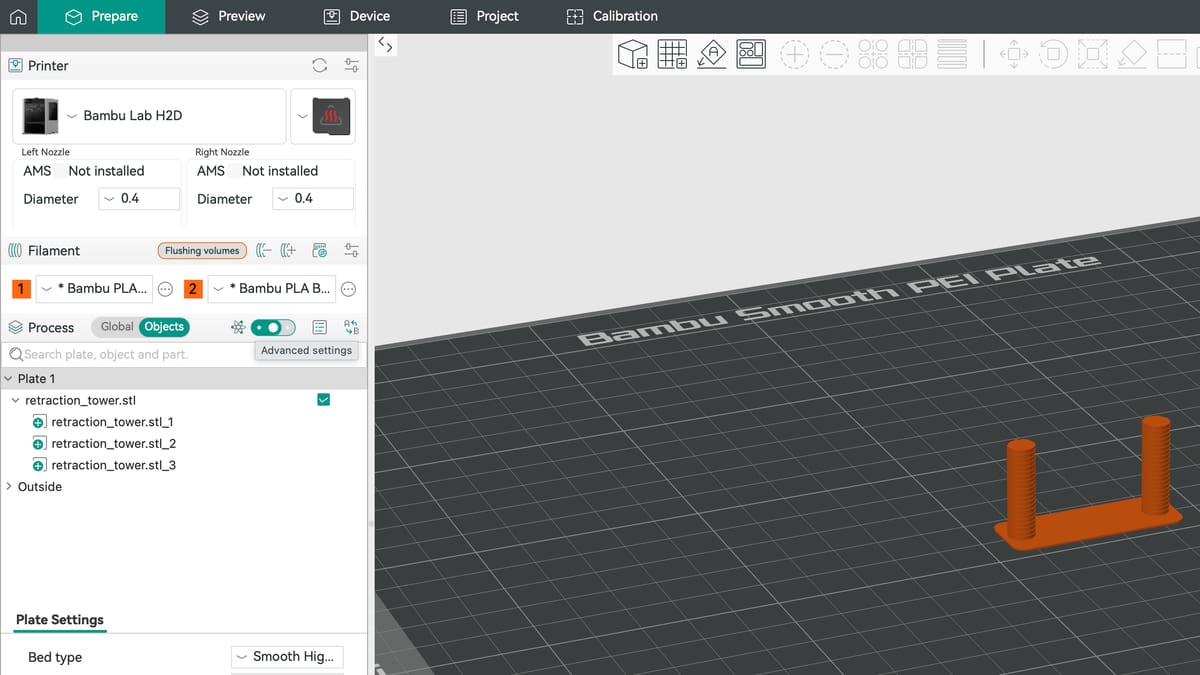This screenshot has height=675, width=1200.
Task: Click the Home icon in top bar
Action: (x=17, y=16)
